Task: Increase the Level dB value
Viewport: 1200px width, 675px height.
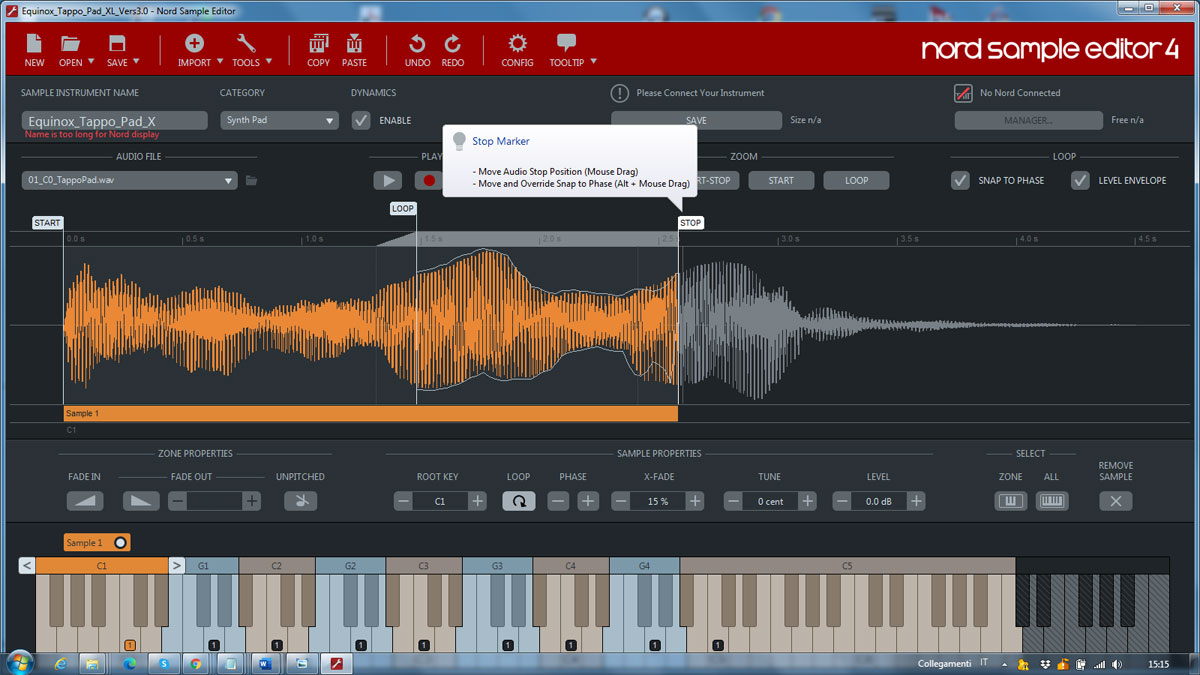Action: [916, 501]
